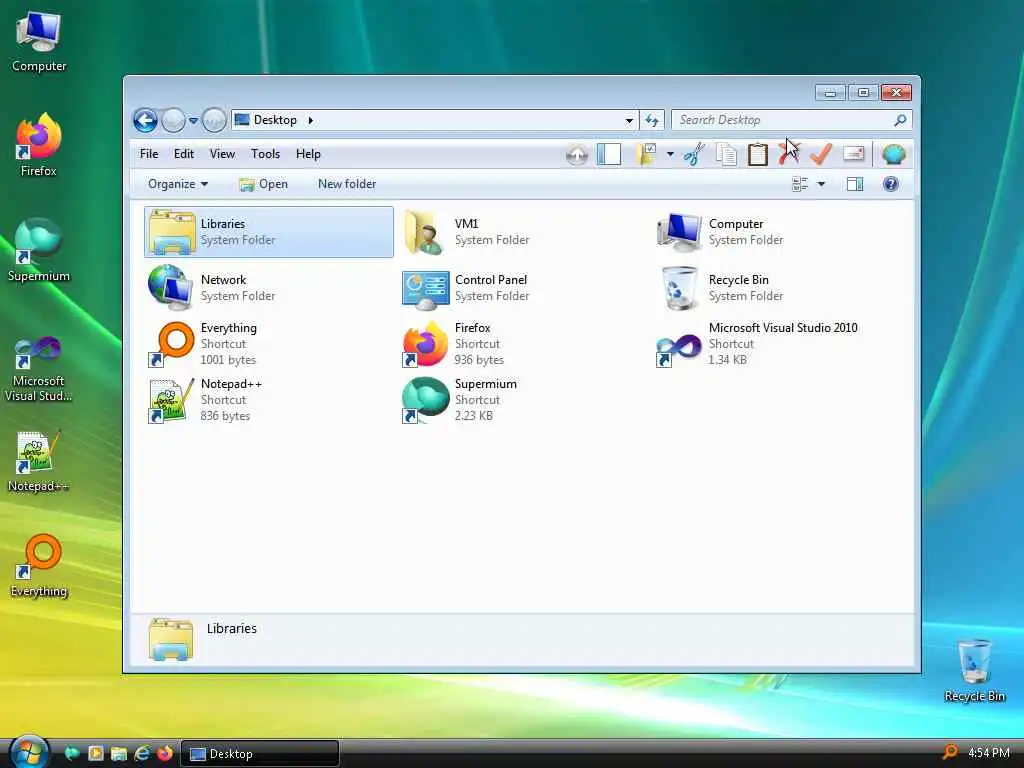1024x768 pixels.
Task: Click the Internet Explorer quick launch icon
Action: pos(142,754)
